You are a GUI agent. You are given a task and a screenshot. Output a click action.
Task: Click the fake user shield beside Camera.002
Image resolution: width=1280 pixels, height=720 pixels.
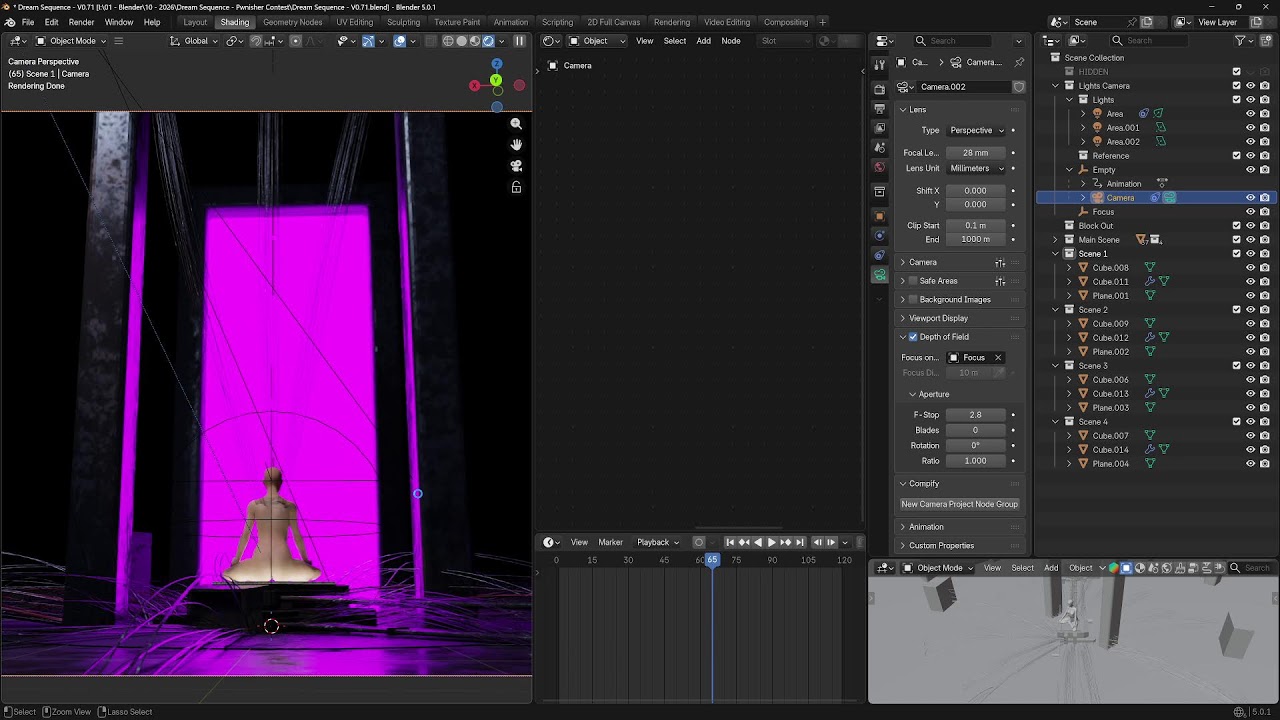[1019, 87]
